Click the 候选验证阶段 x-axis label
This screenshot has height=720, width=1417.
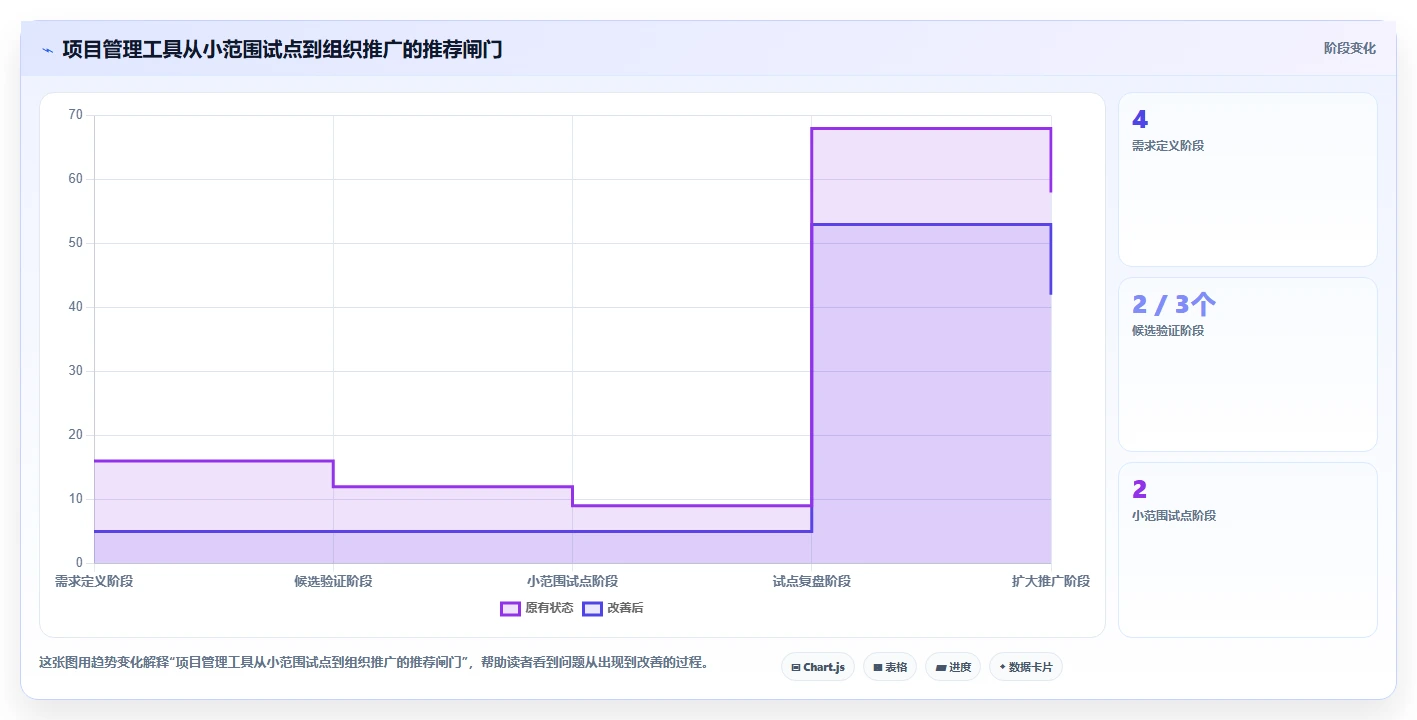click(x=333, y=581)
